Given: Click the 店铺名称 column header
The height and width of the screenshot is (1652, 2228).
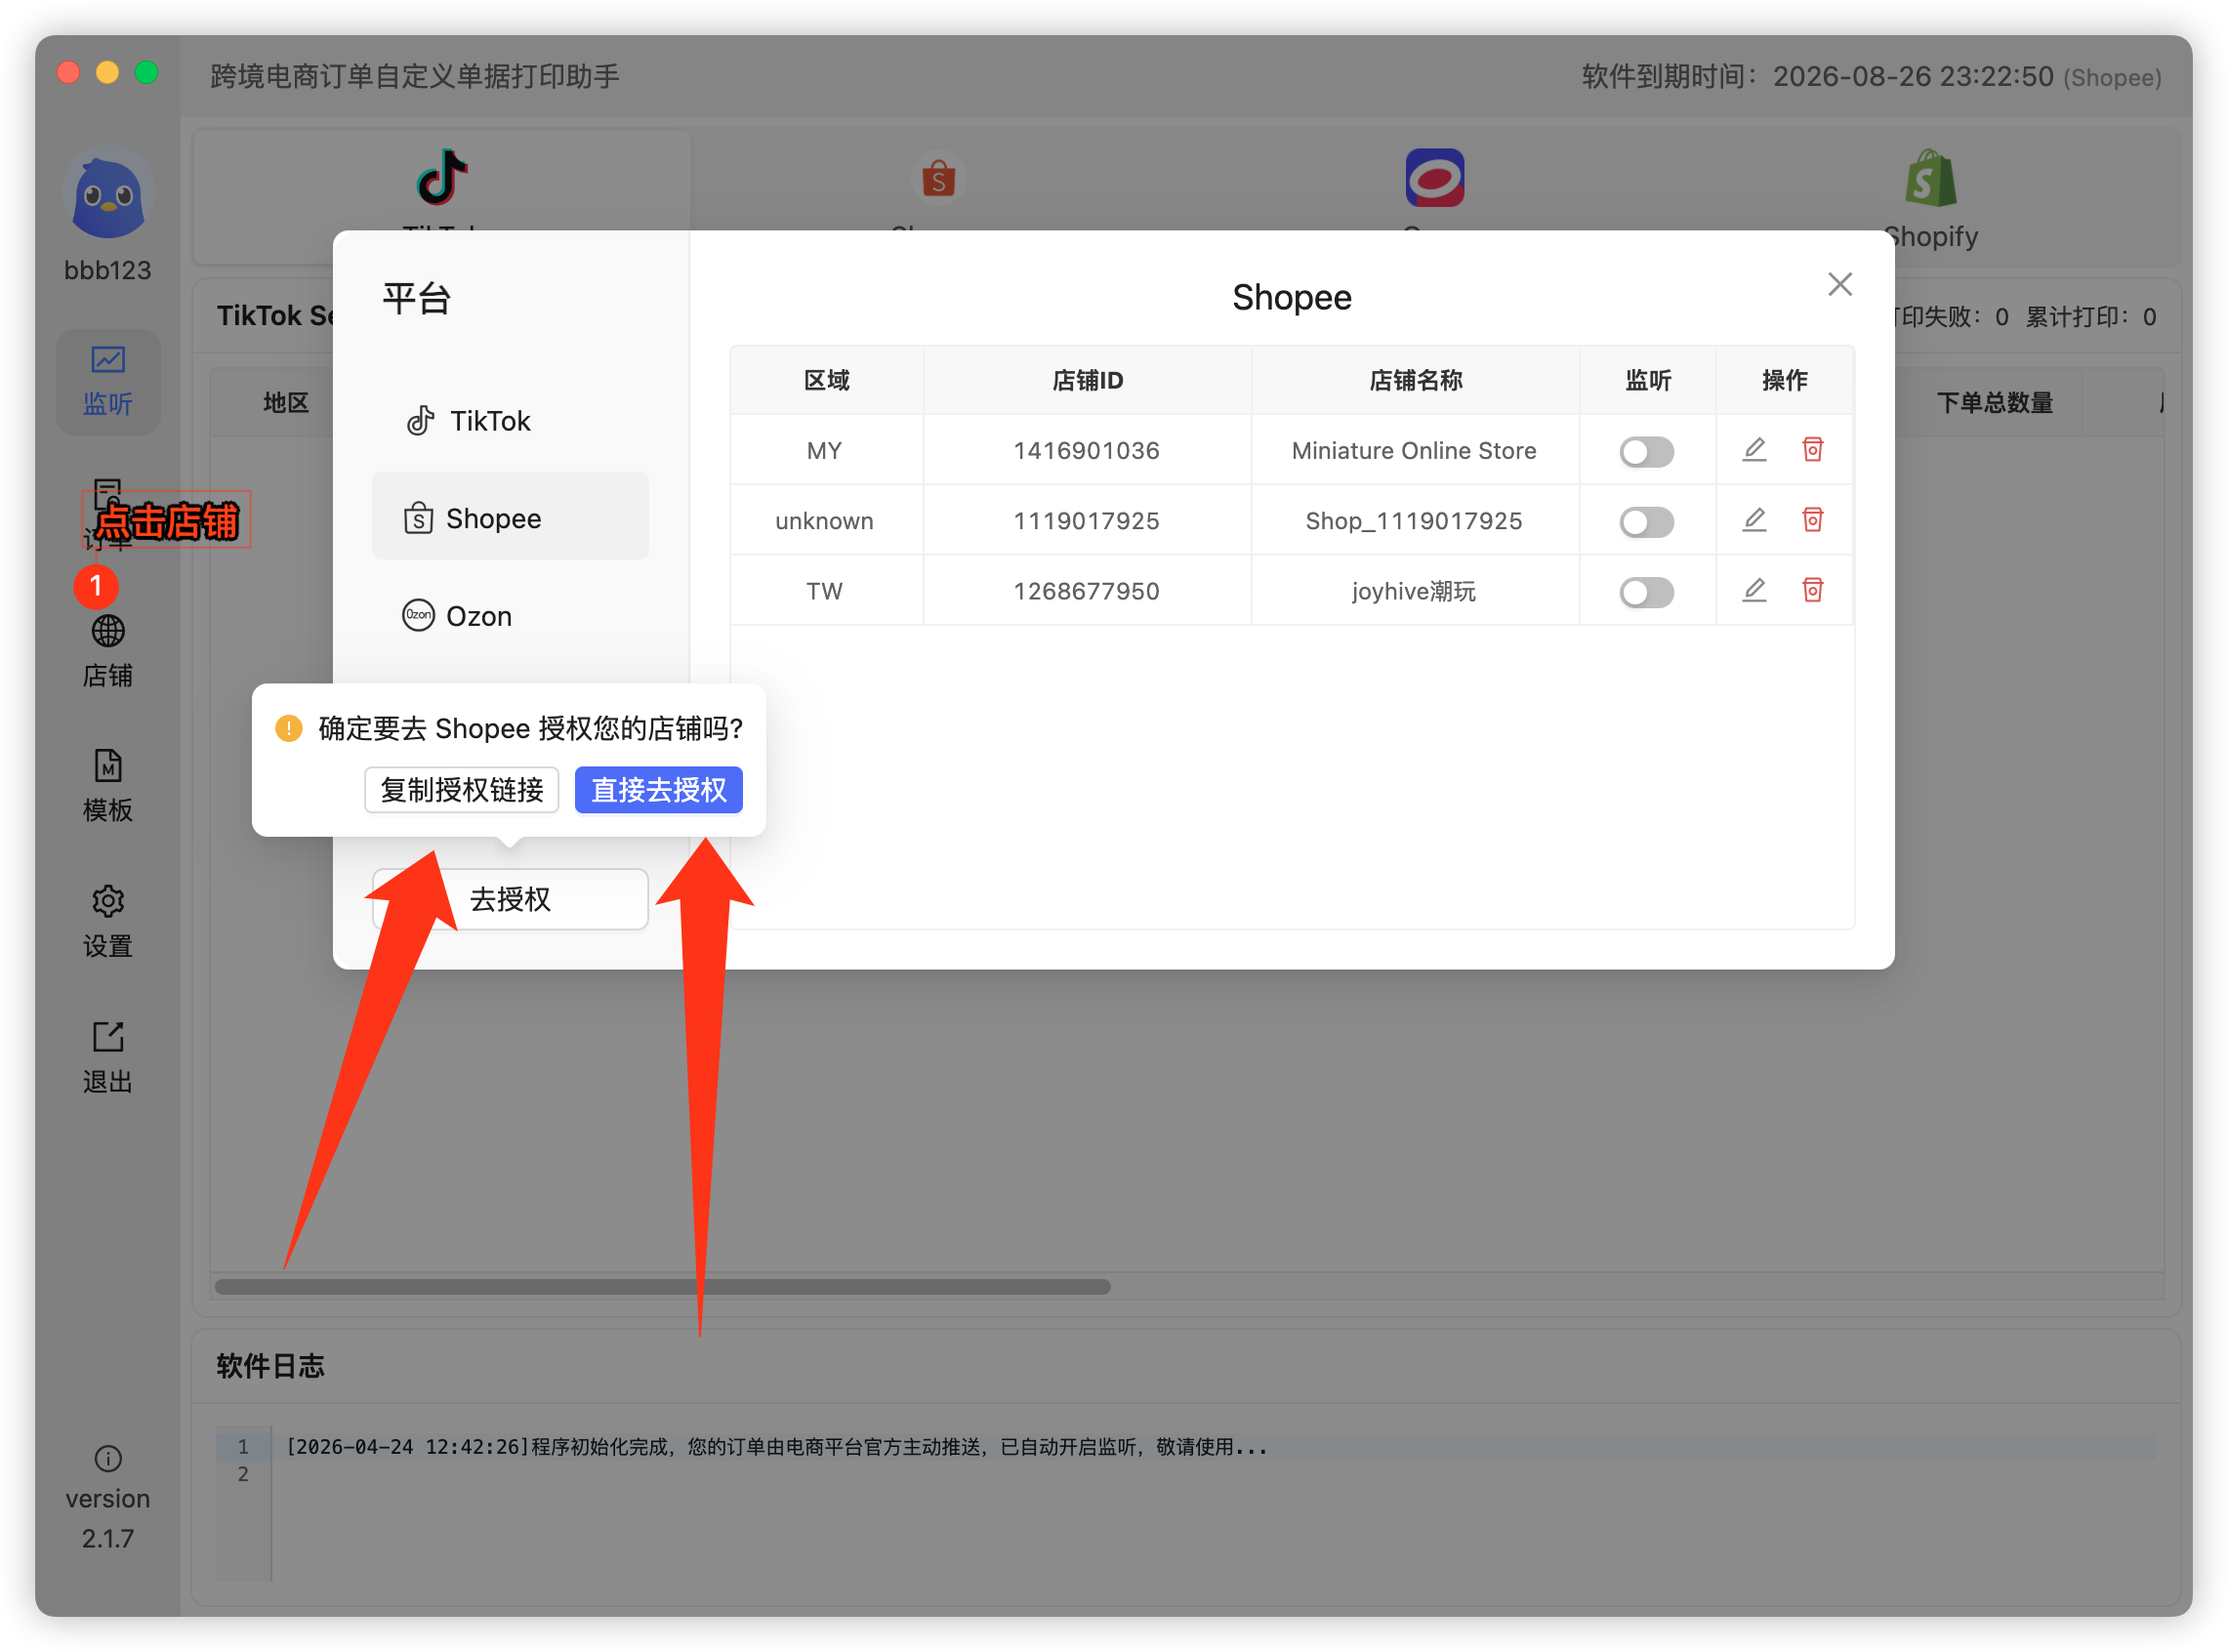Looking at the screenshot, I should click(1415, 380).
